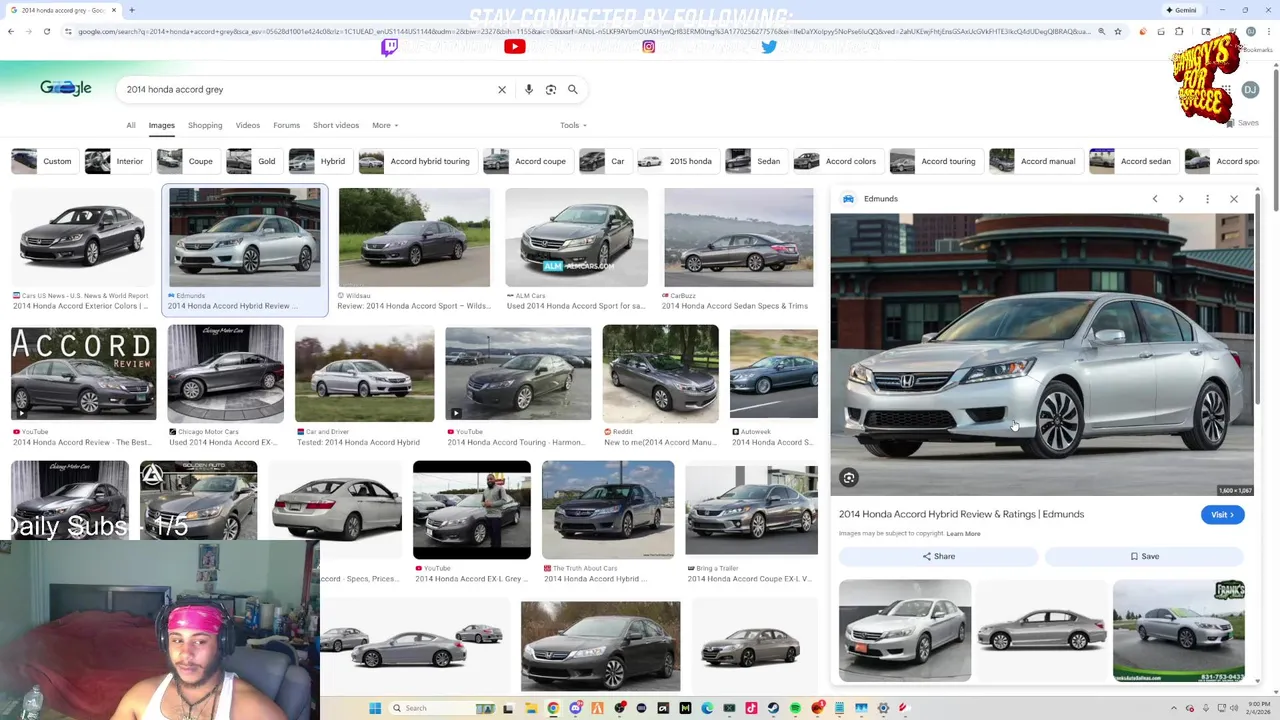
Task: Open CarBuzz Accord Sedan Specs thumbnail
Action: (738, 238)
